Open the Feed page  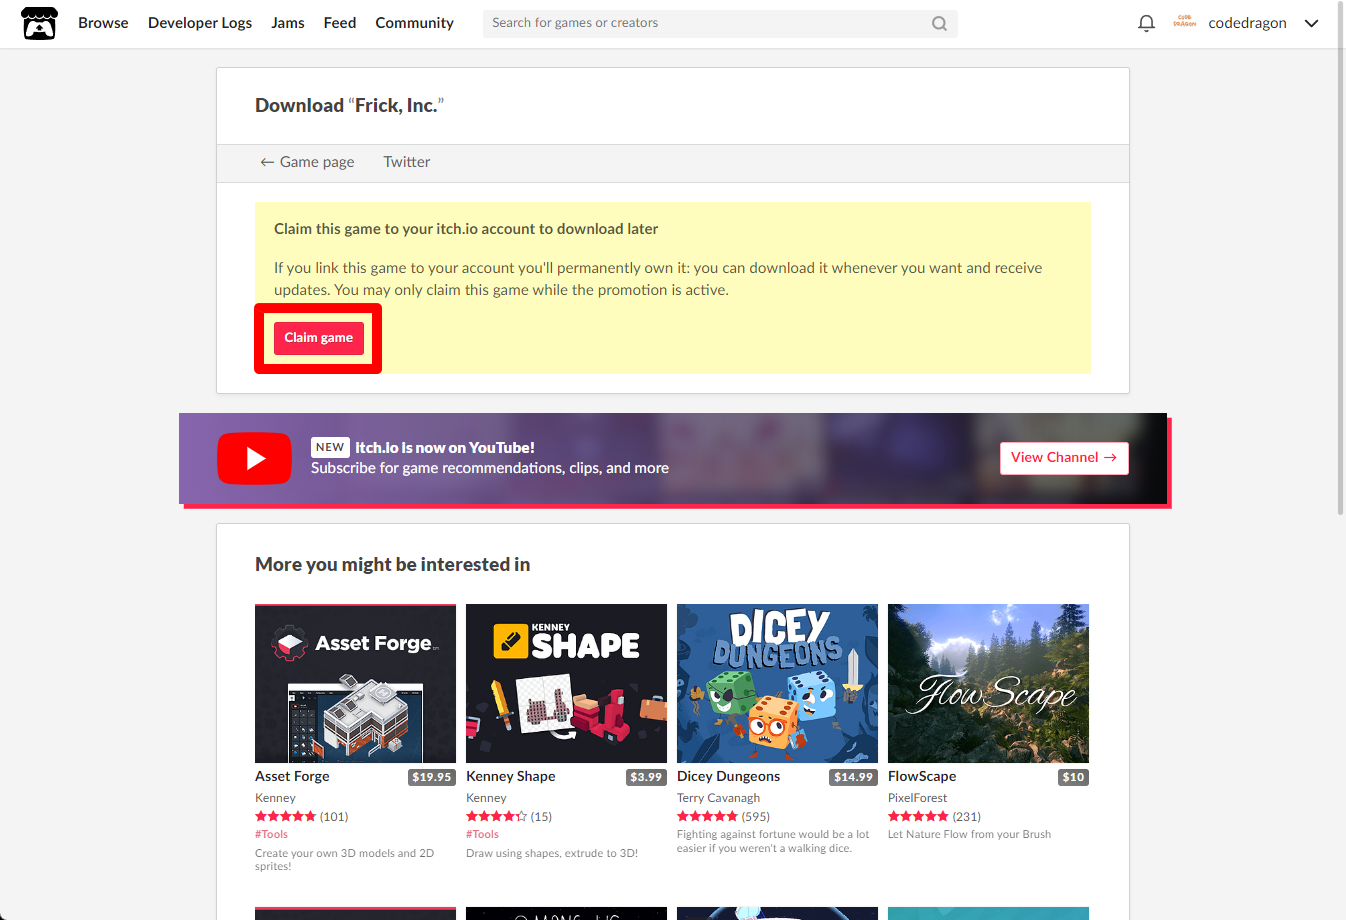click(340, 23)
